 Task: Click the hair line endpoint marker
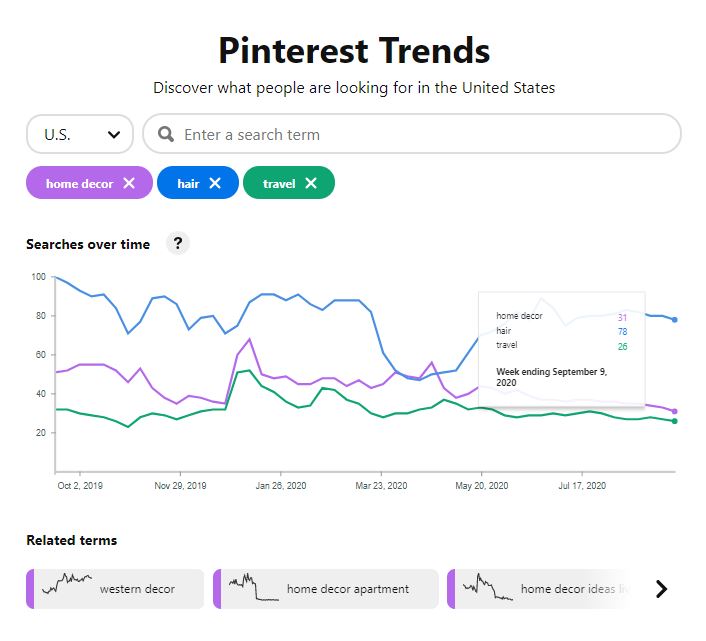point(675,320)
